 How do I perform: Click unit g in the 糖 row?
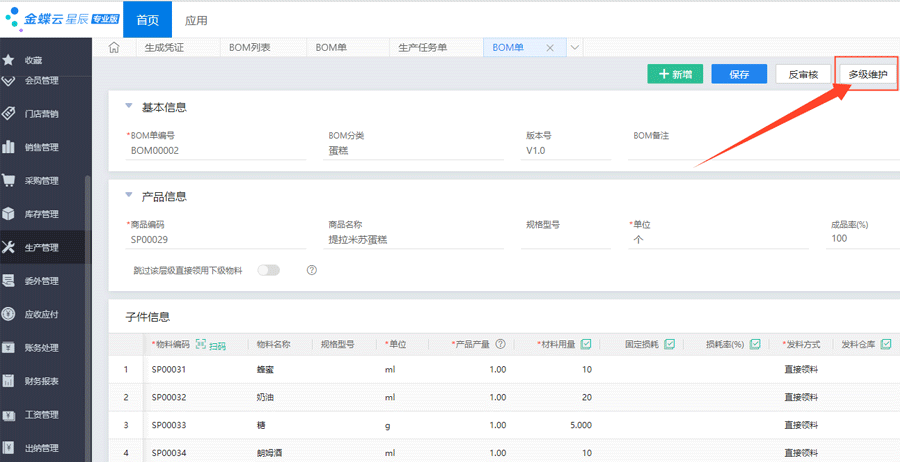388,425
